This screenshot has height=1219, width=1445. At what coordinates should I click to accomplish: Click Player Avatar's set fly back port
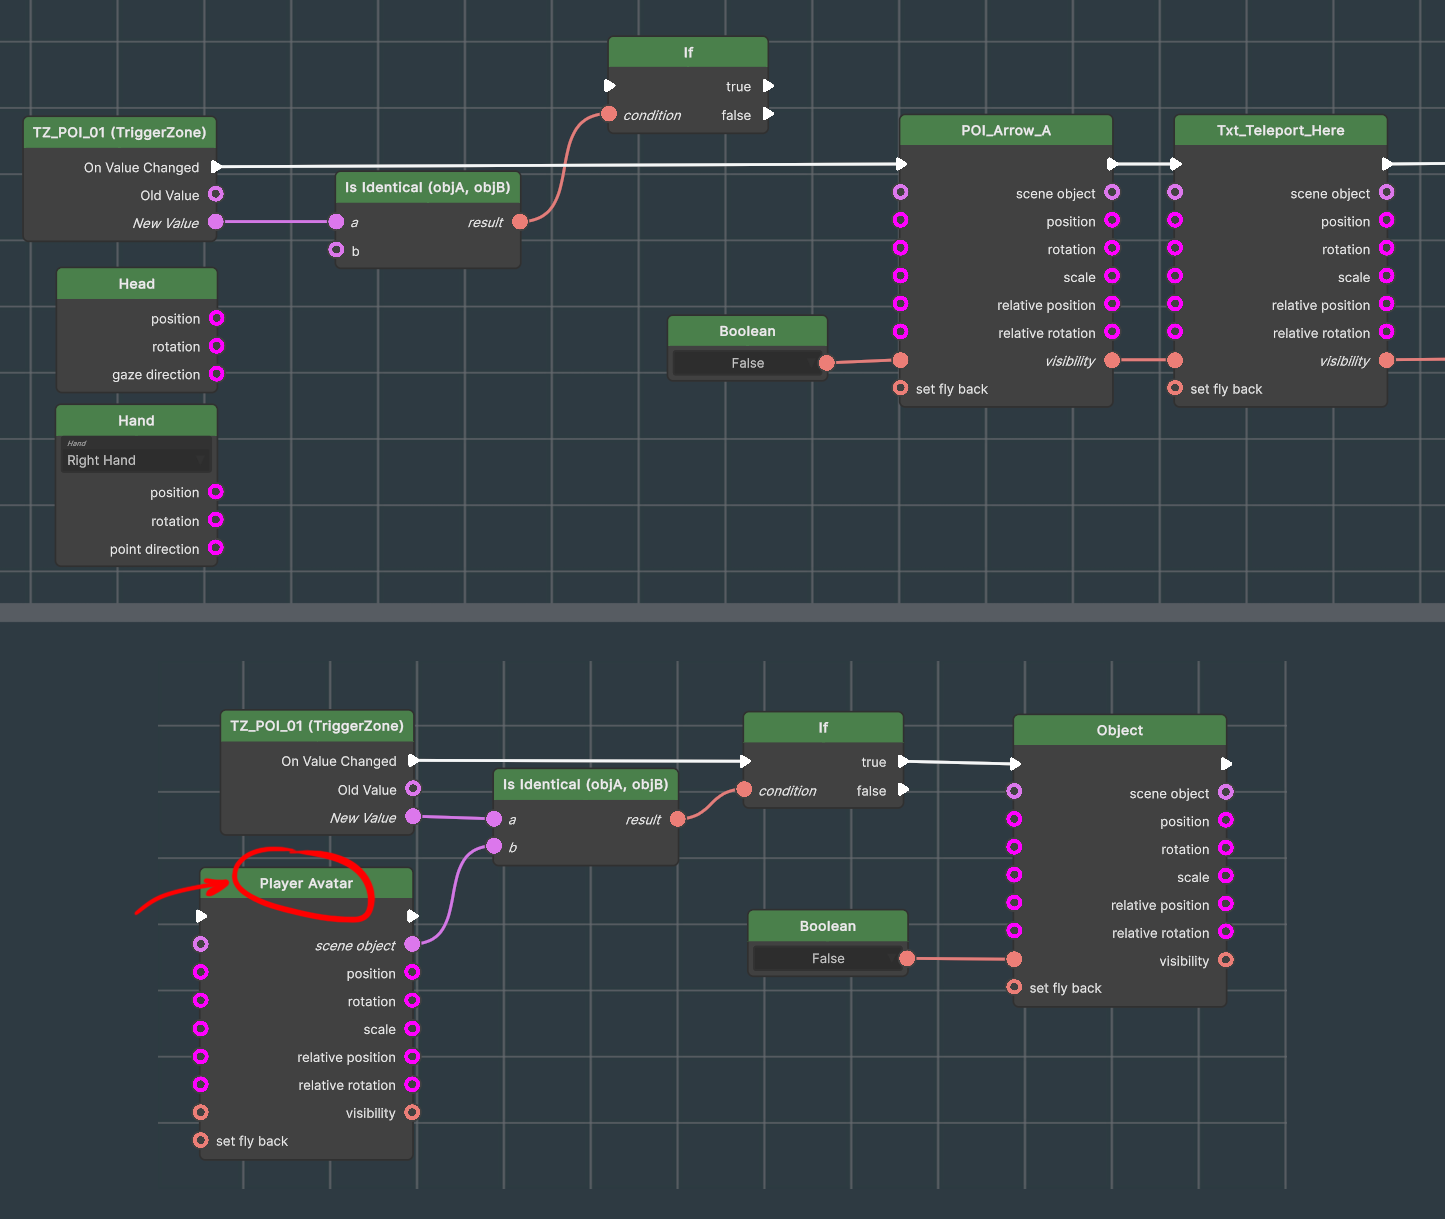coord(201,1140)
